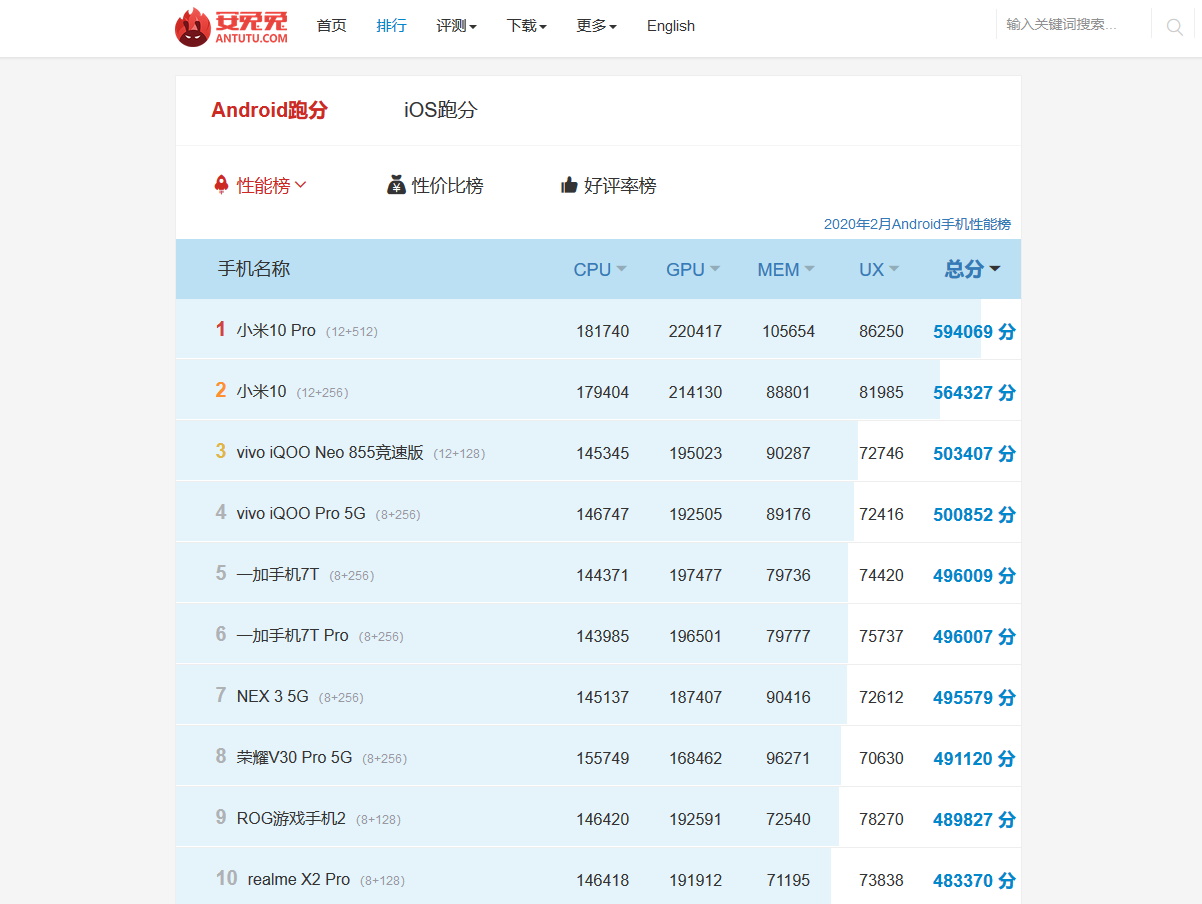Viewport: 1202px width, 904px height.
Task: Sort the table by MEM score
Action: [786, 269]
